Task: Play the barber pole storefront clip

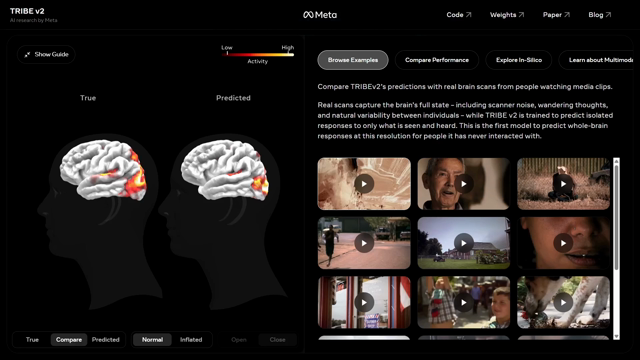Action: click(364, 302)
